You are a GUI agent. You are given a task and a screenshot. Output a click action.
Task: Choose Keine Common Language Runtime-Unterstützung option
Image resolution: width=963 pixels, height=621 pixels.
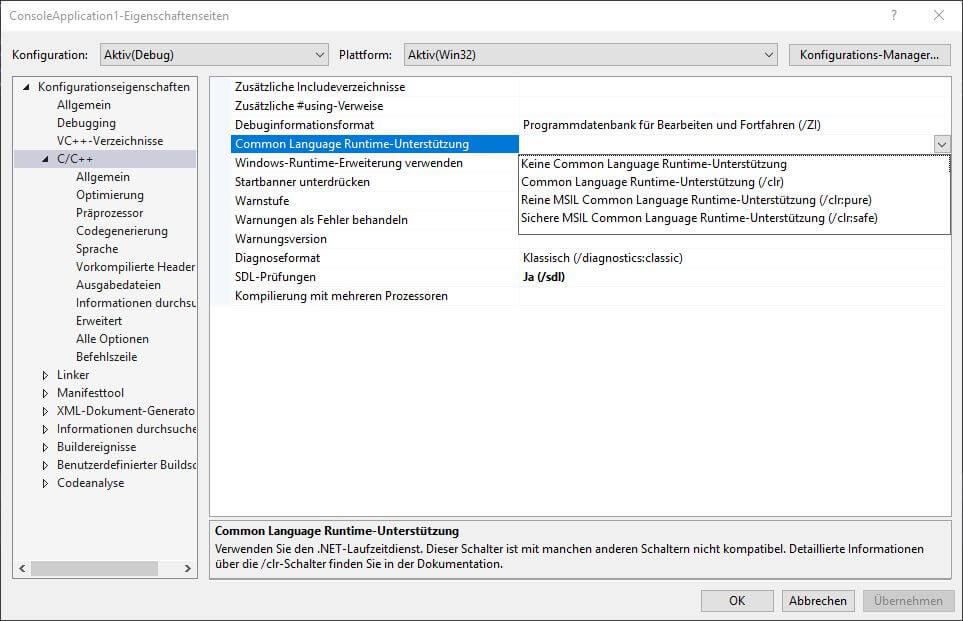coord(653,164)
